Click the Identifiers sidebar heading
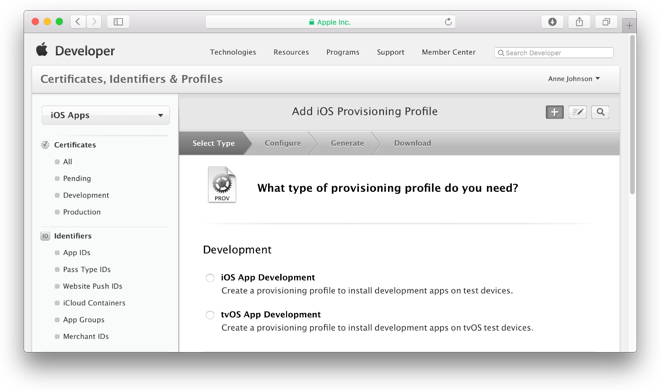The height and width of the screenshot is (391, 661). (73, 236)
